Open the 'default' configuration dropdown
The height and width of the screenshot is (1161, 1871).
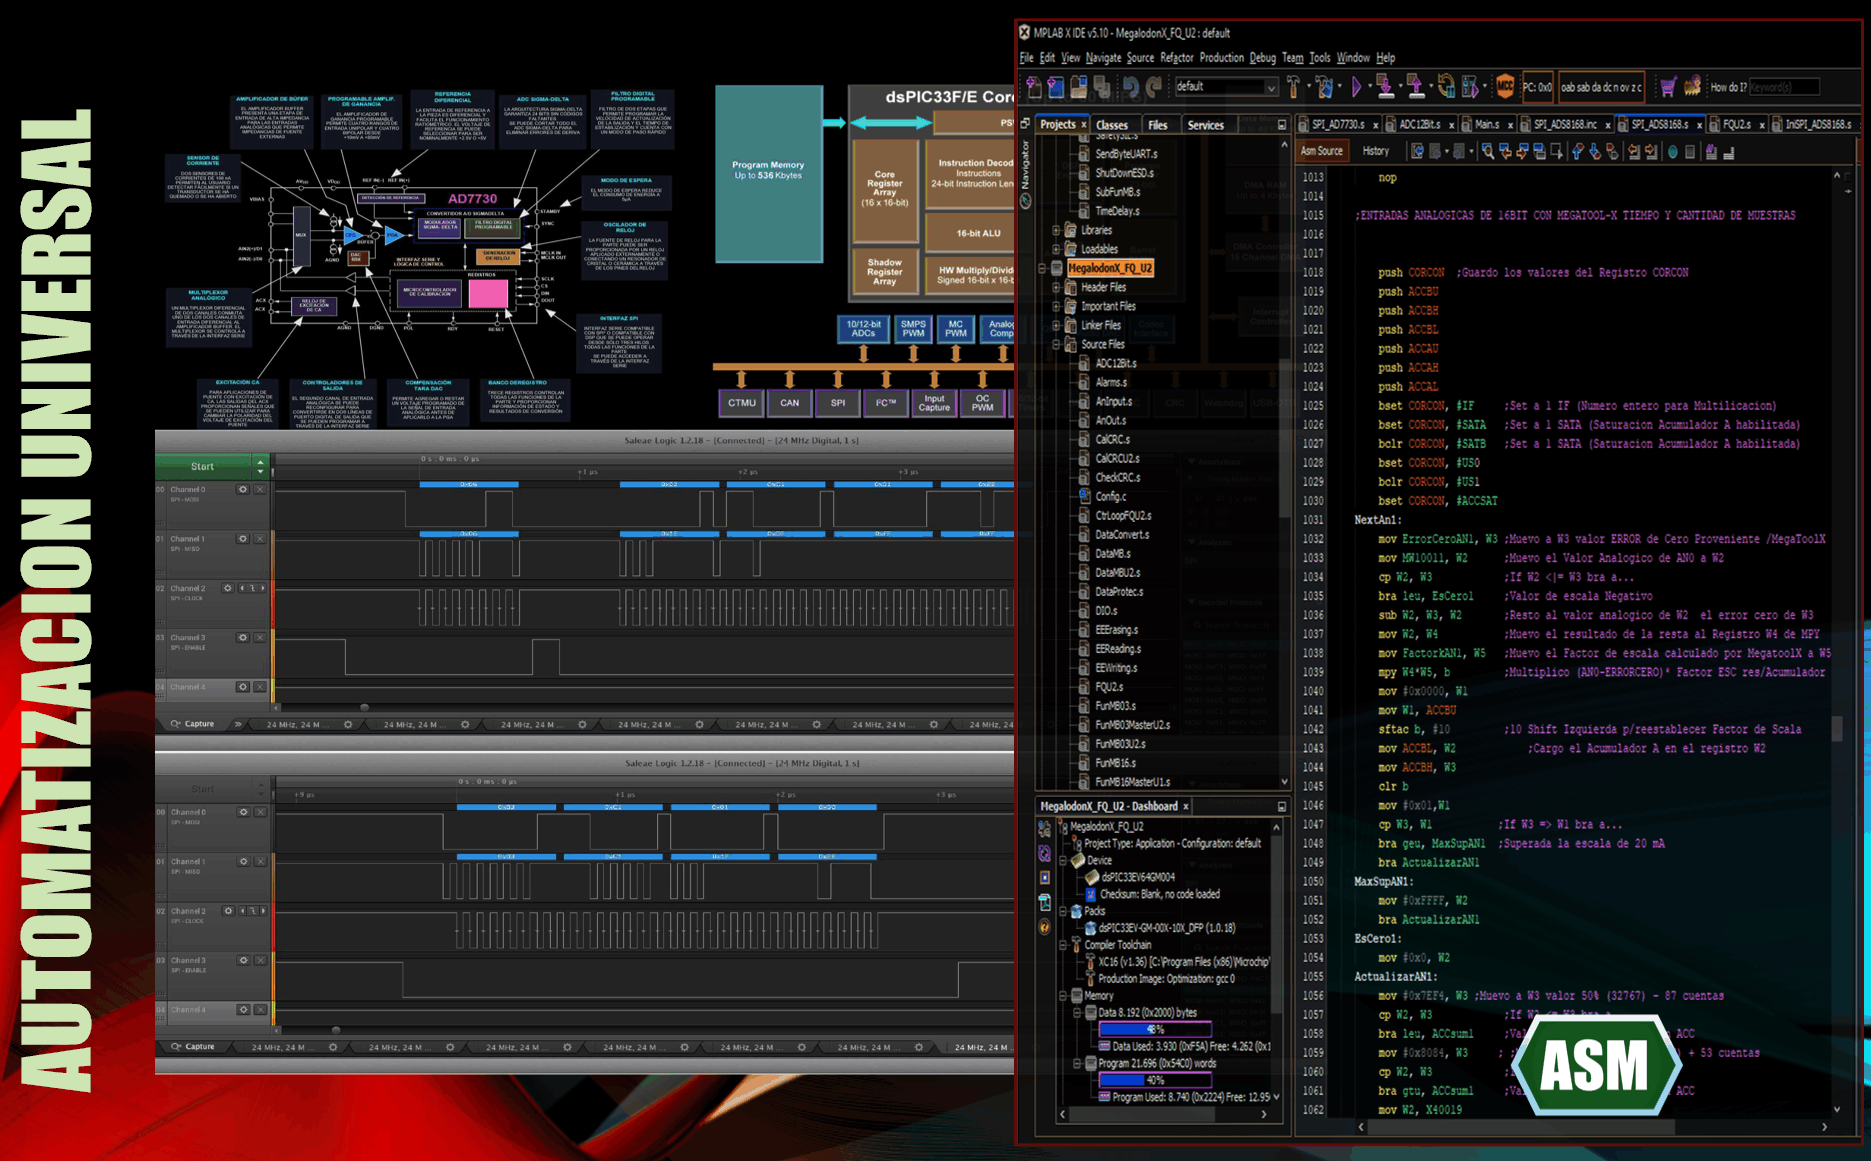point(1226,87)
